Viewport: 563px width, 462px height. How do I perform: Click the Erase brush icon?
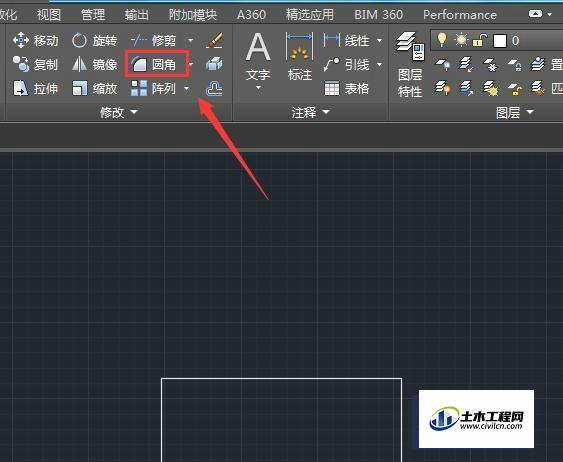click(215, 41)
